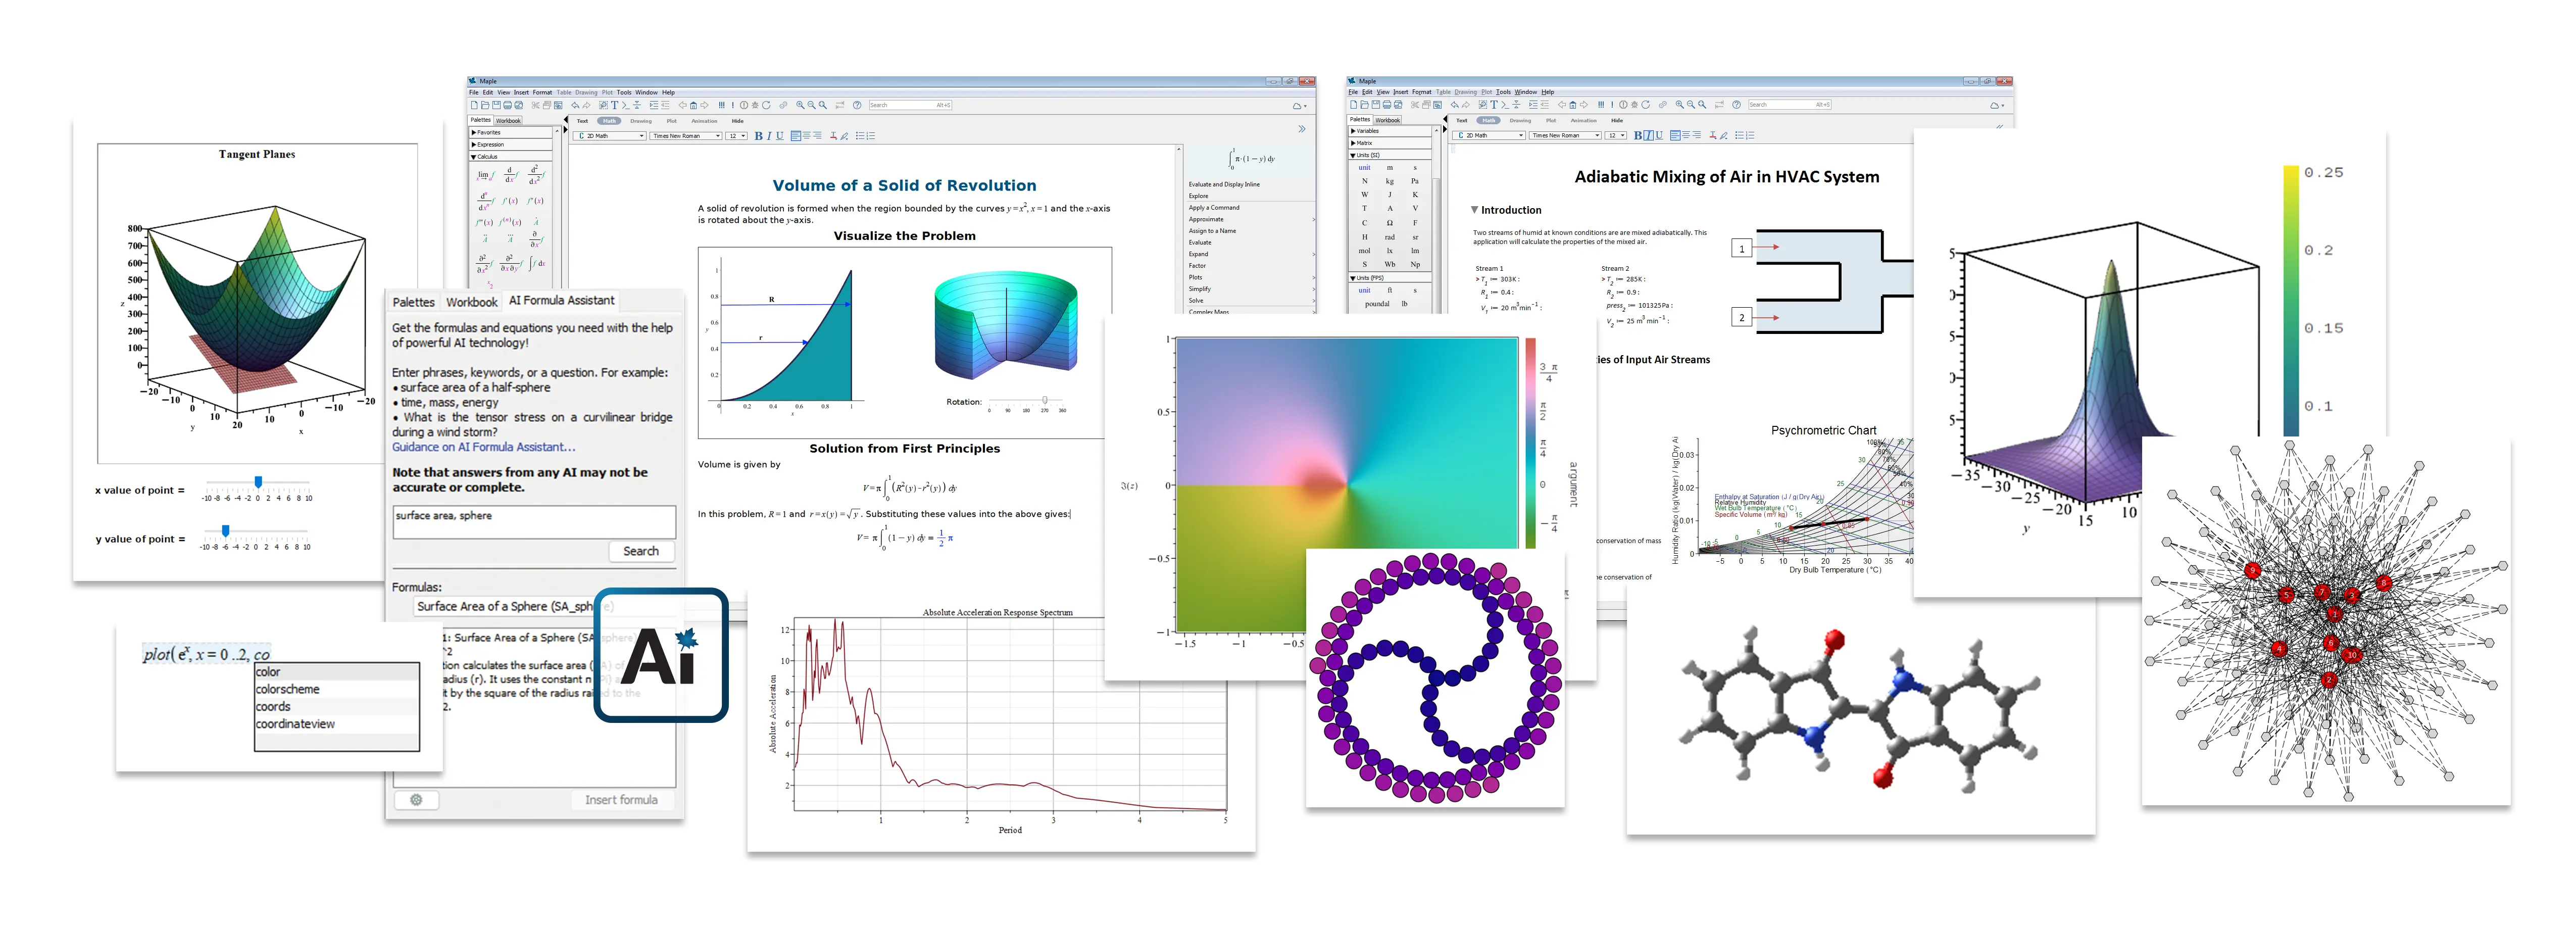Click Redo arrow in Solid of Revolution window
The image size is (2576, 925).
(x=587, y=105)
